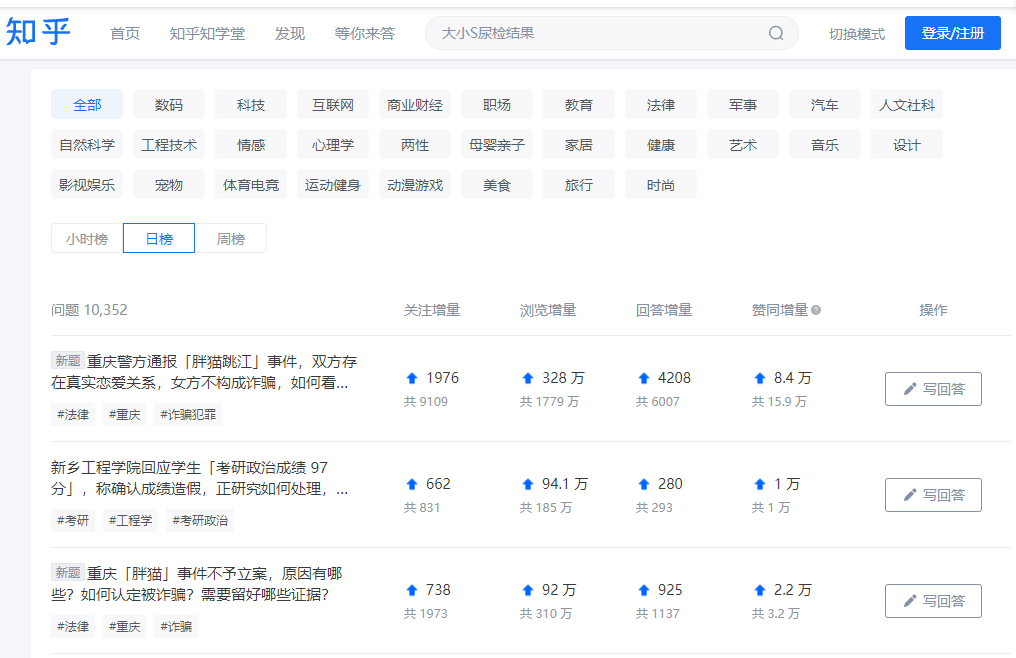
Task: Choose the 人文社科 category chip
Action: point(906,104)
